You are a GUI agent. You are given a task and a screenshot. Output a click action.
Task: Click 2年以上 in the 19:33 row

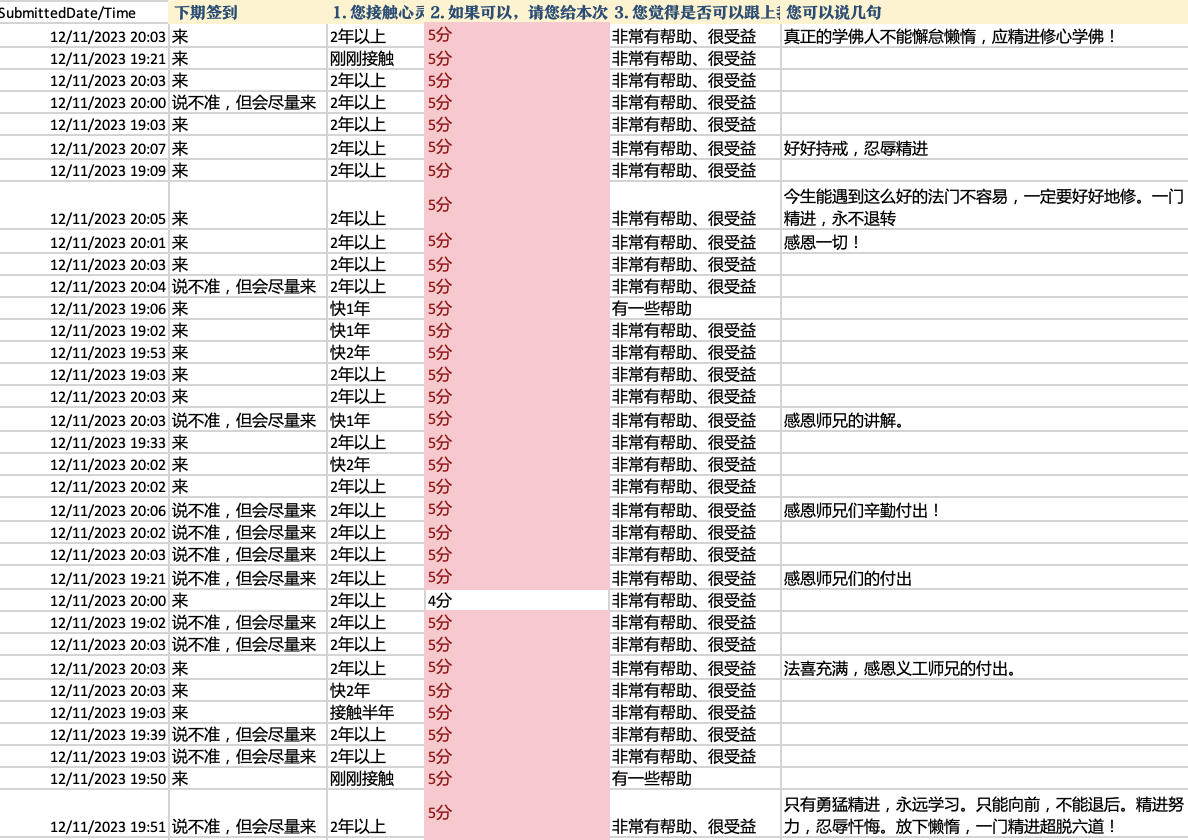click(x=358, y=442)
